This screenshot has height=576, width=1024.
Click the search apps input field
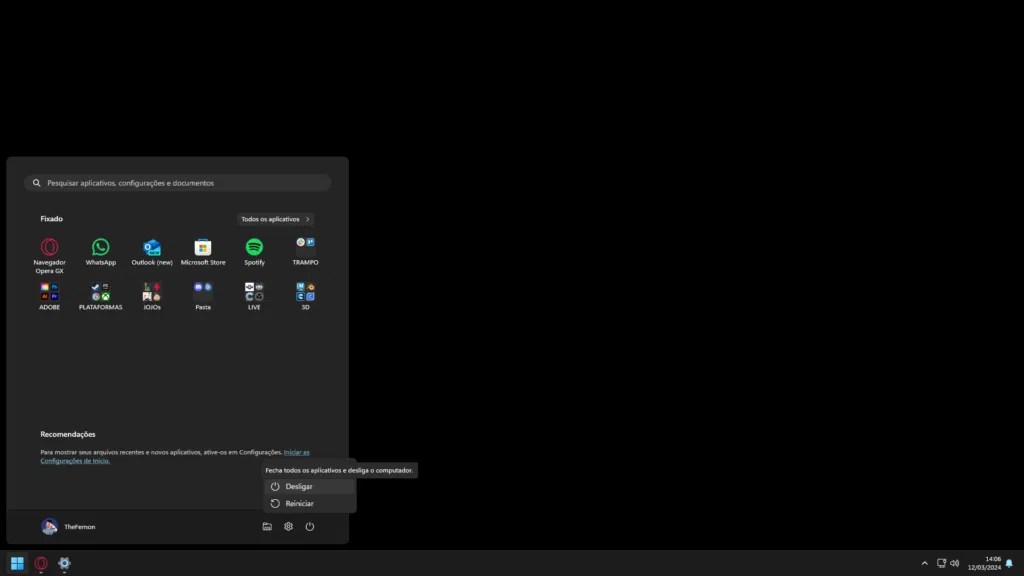pyautogui.click(x=177, y=182)
